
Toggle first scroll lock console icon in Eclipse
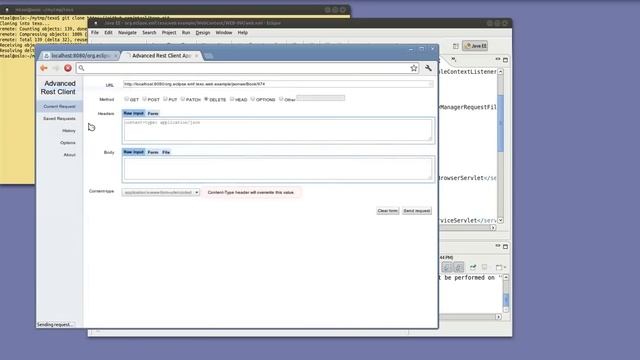(x=447, y=267)
